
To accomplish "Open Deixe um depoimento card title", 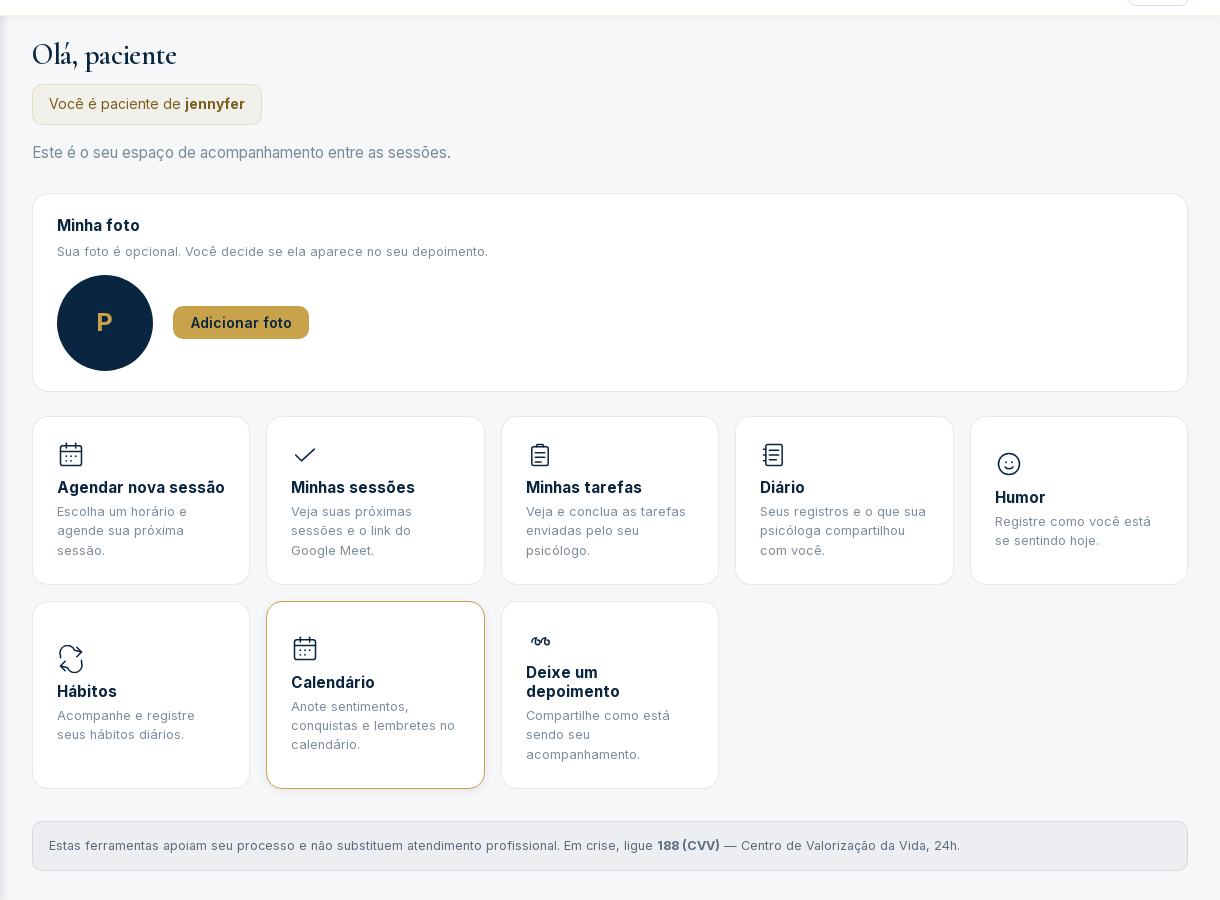I will click(x=573, y=682).
